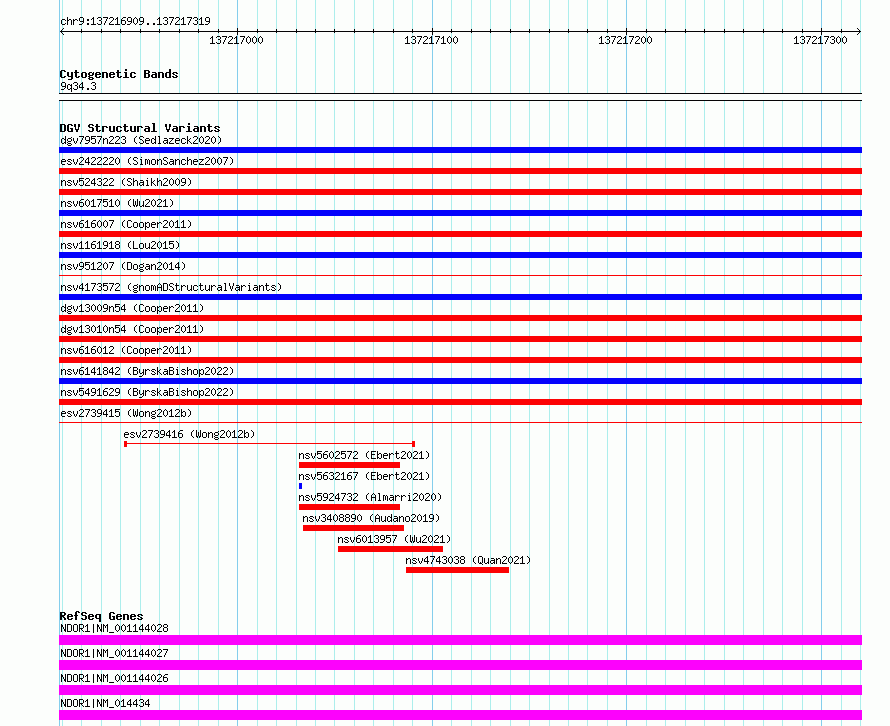Click the red bar under nsv616007
The width and height of the screenshot is (890, 726).
(460, 234)
